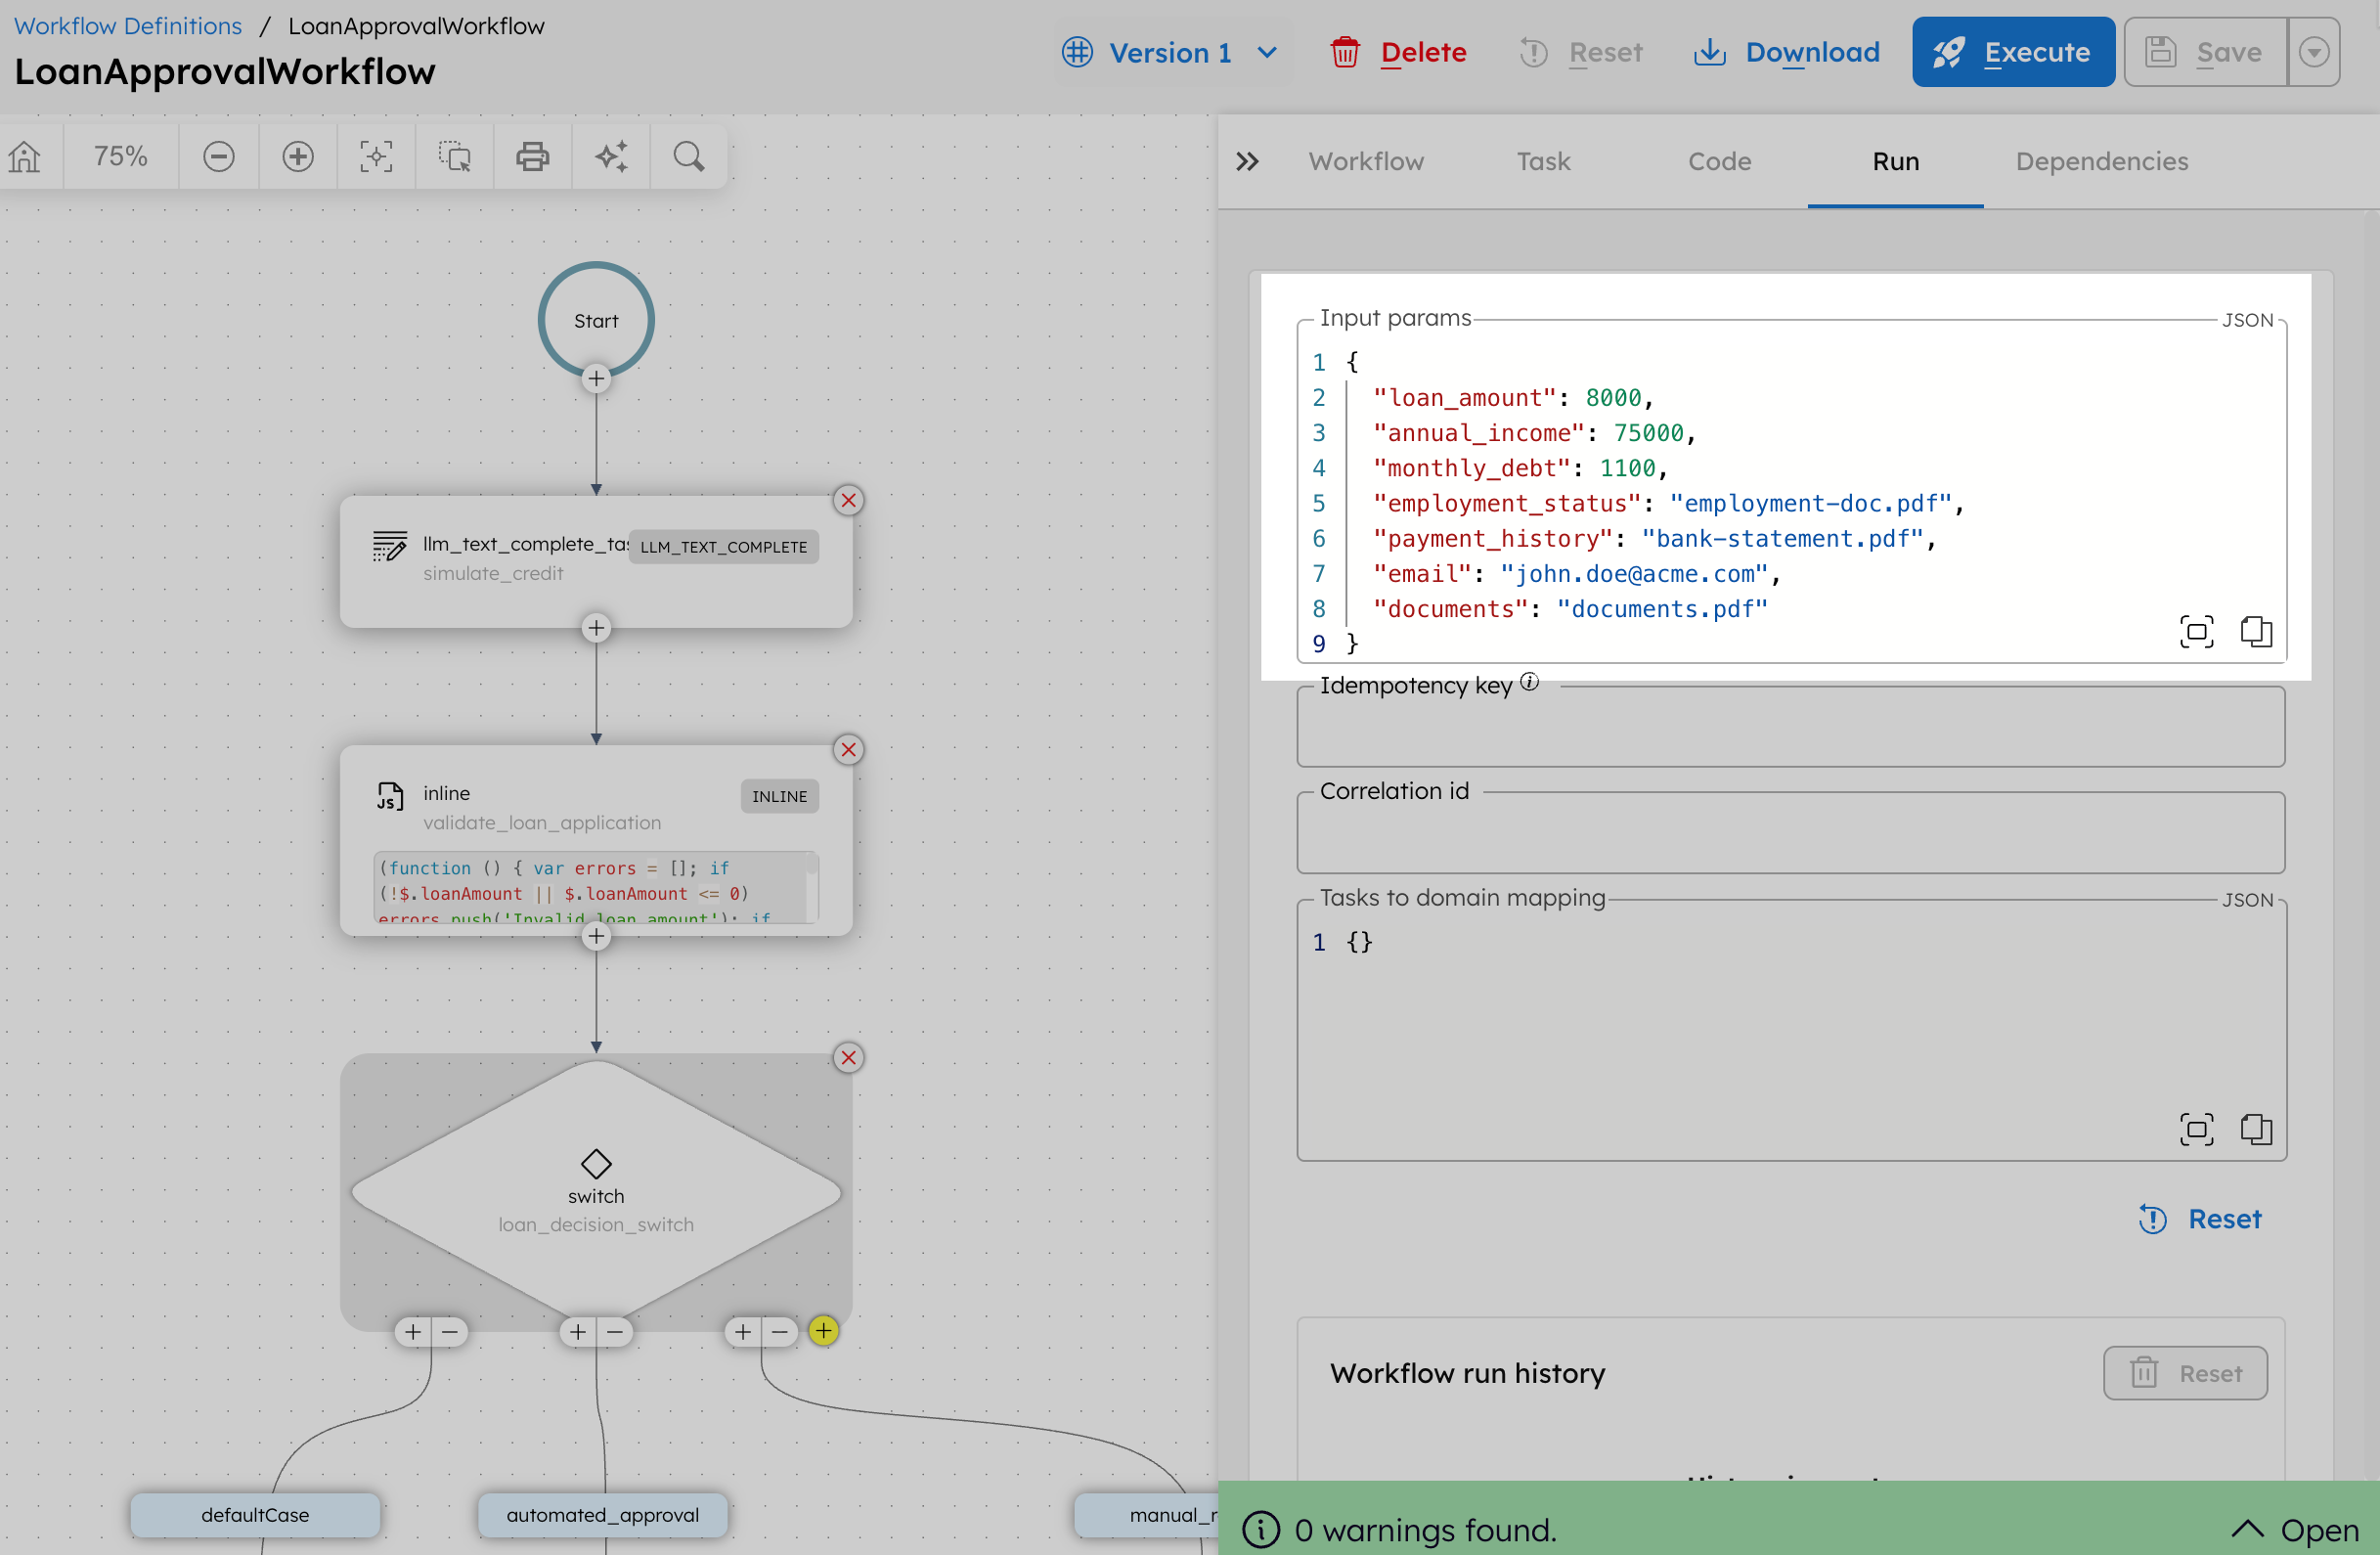Click plus on the automated_approval branch
The width and height of the screenshot is (2380, 1555).
[x=578, y=1332]
